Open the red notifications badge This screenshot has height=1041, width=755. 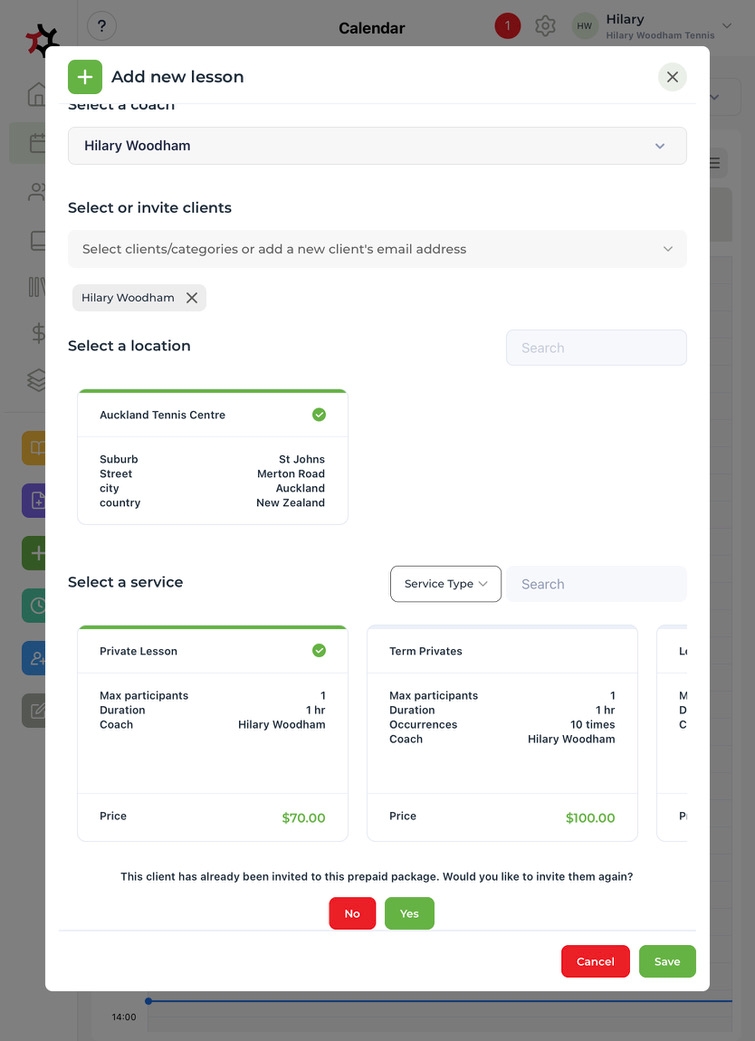(507, 26)
